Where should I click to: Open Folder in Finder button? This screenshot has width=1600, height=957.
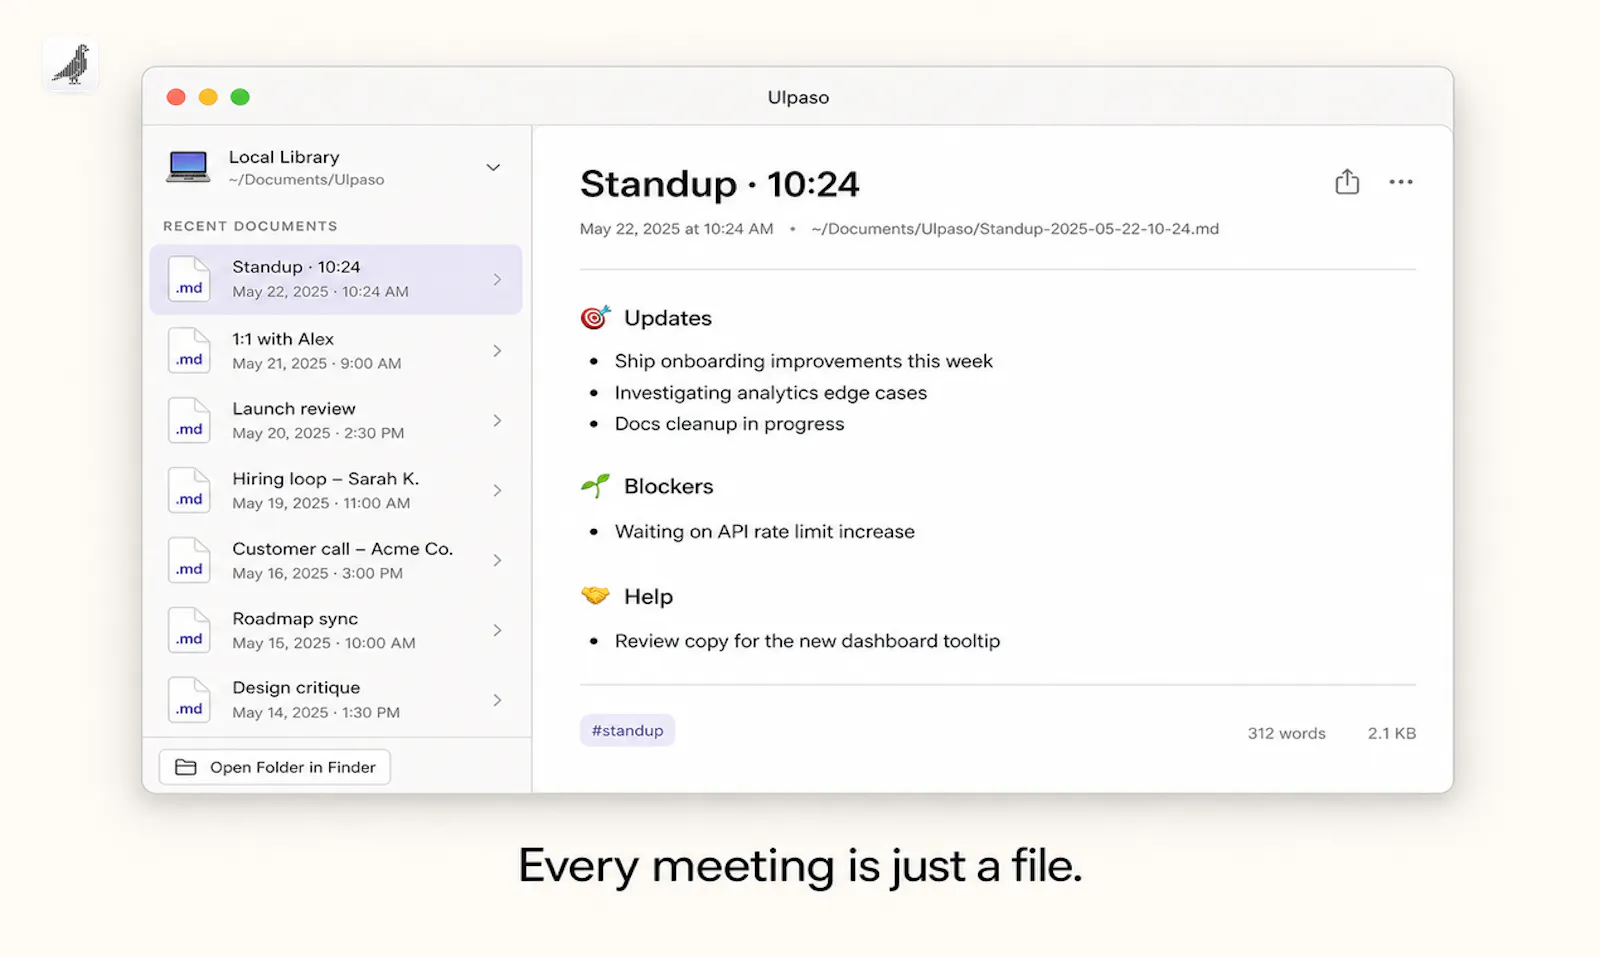(275, 767)
